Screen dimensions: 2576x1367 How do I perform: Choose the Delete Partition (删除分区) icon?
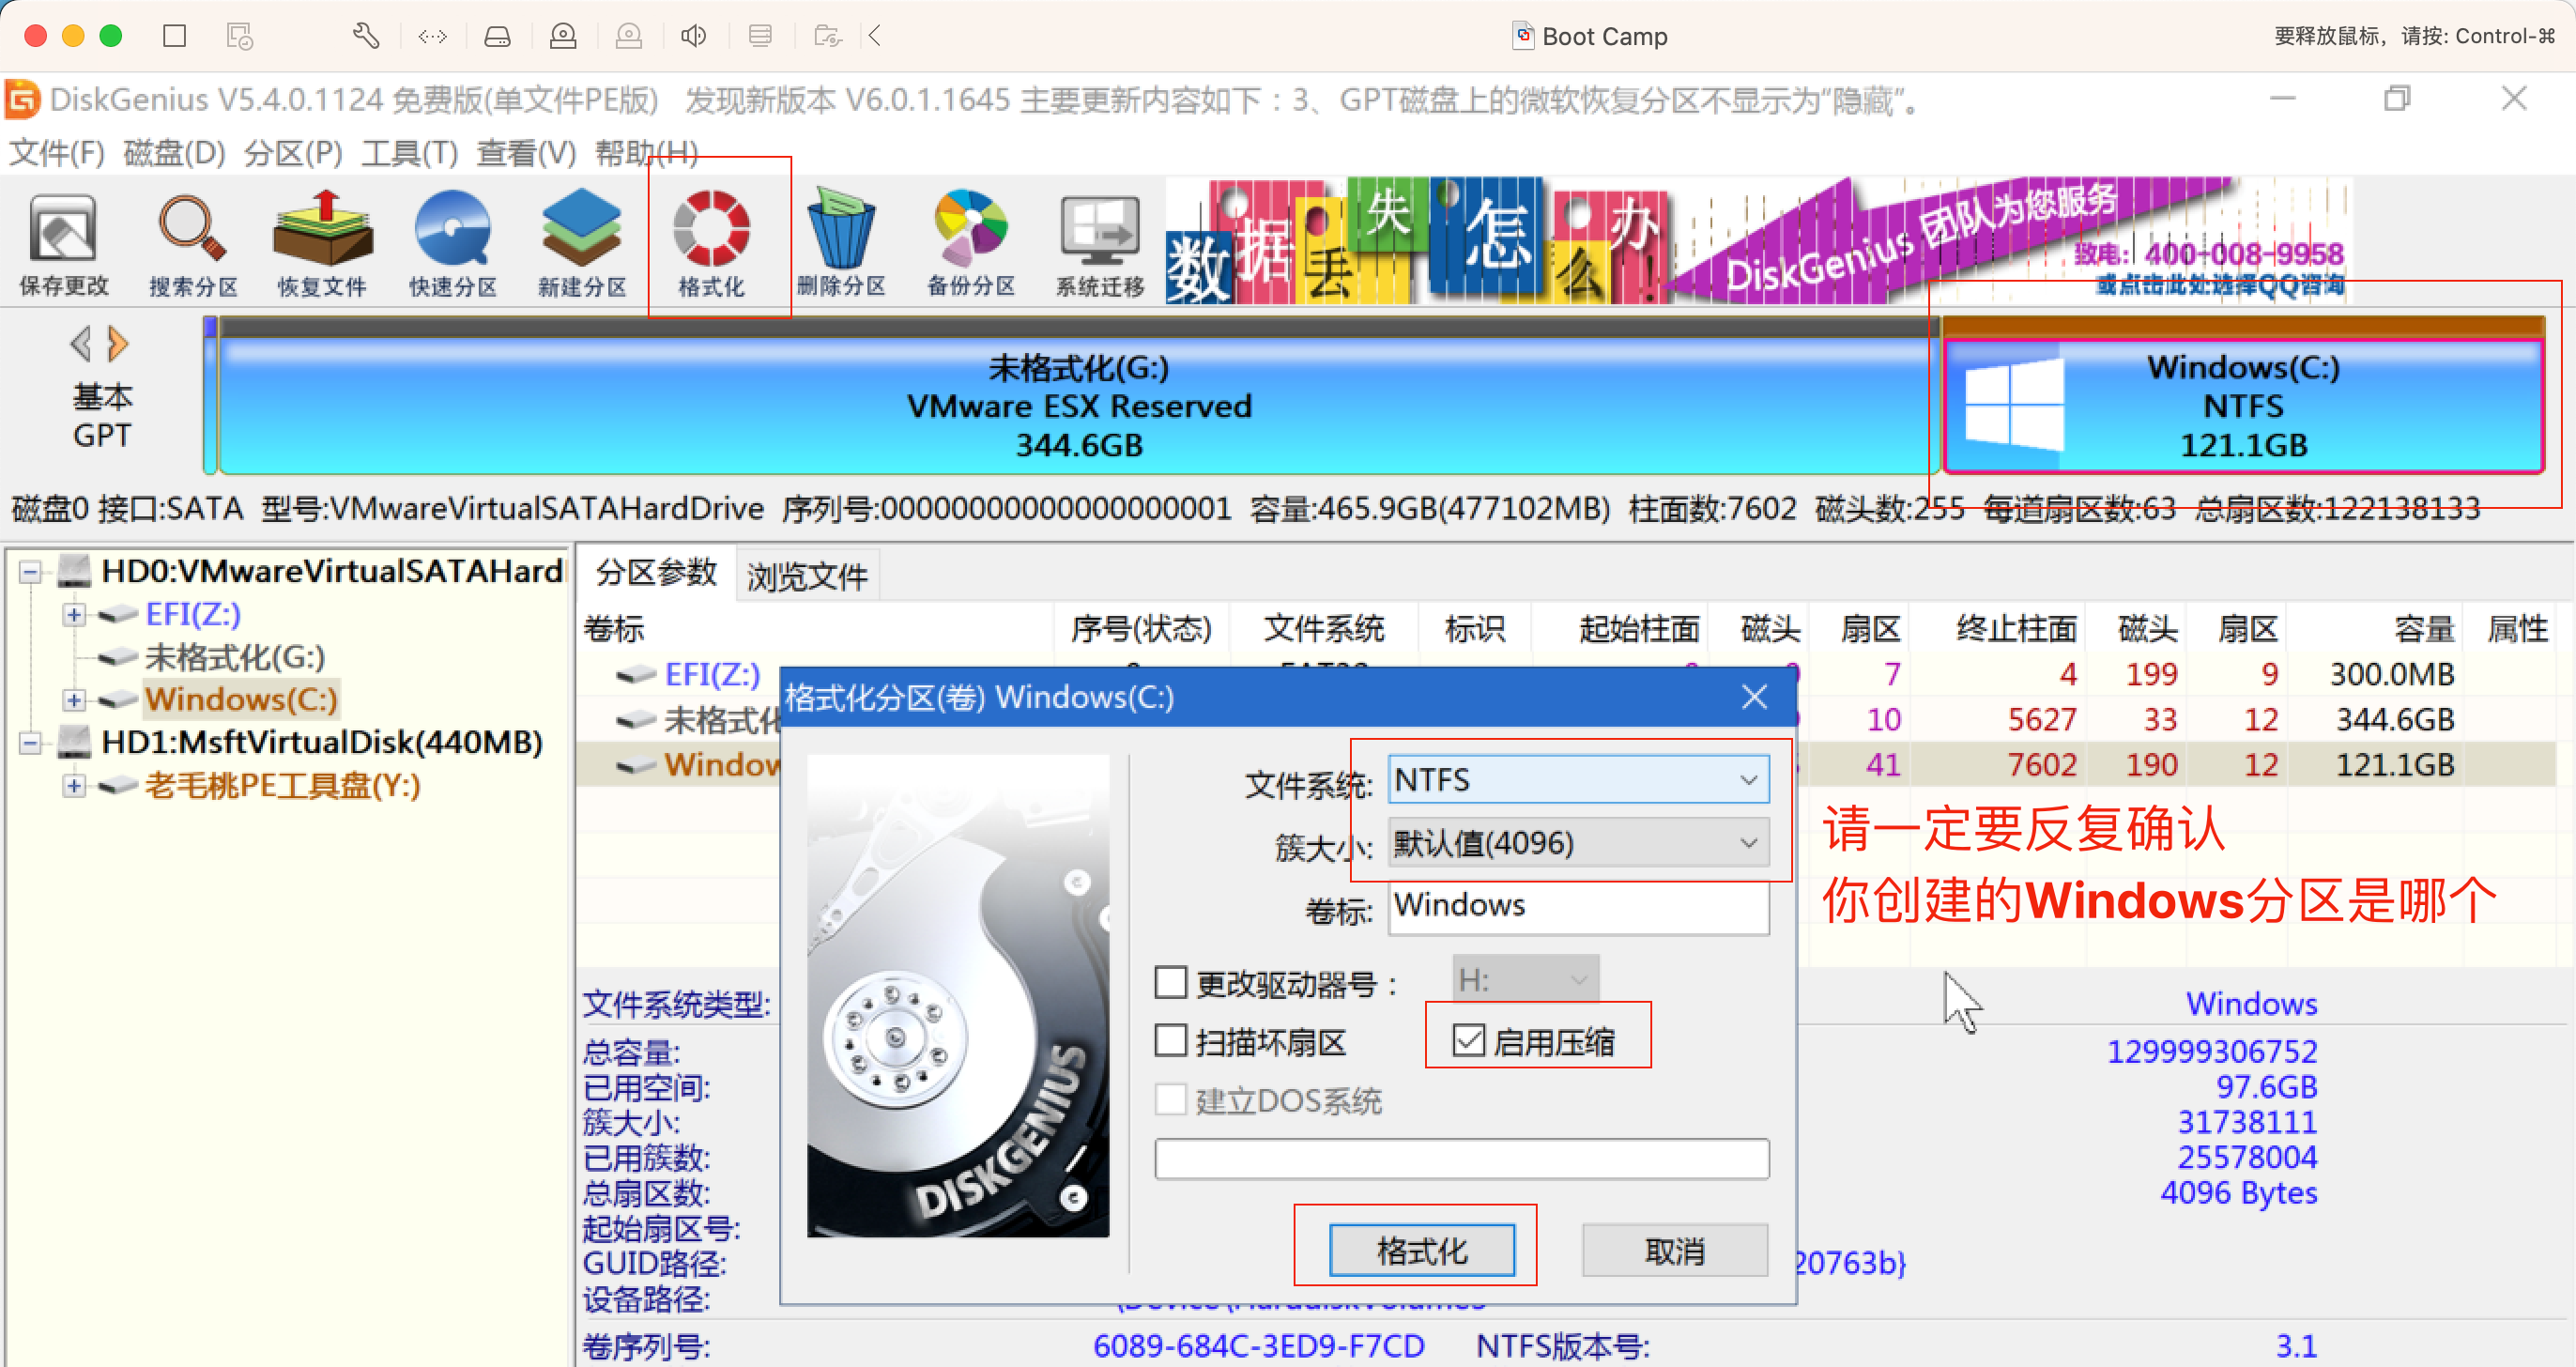(x=841, y=244)
